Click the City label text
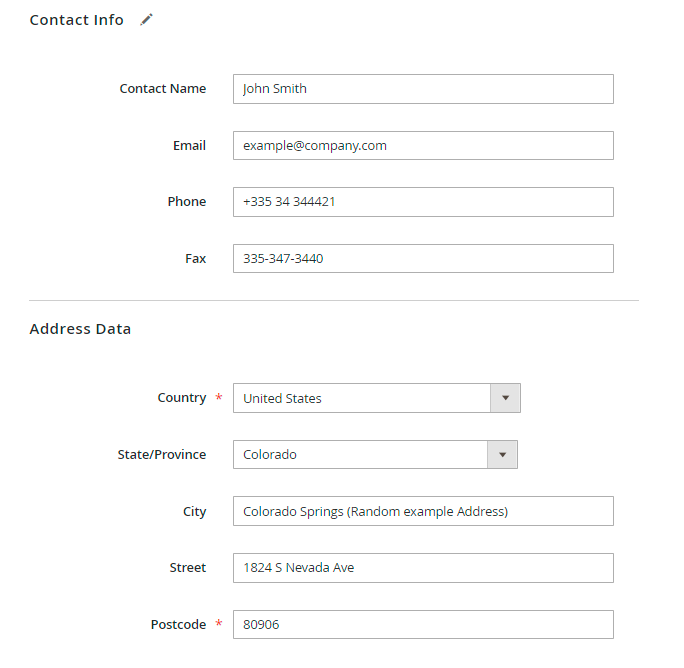 click(194, 512)
